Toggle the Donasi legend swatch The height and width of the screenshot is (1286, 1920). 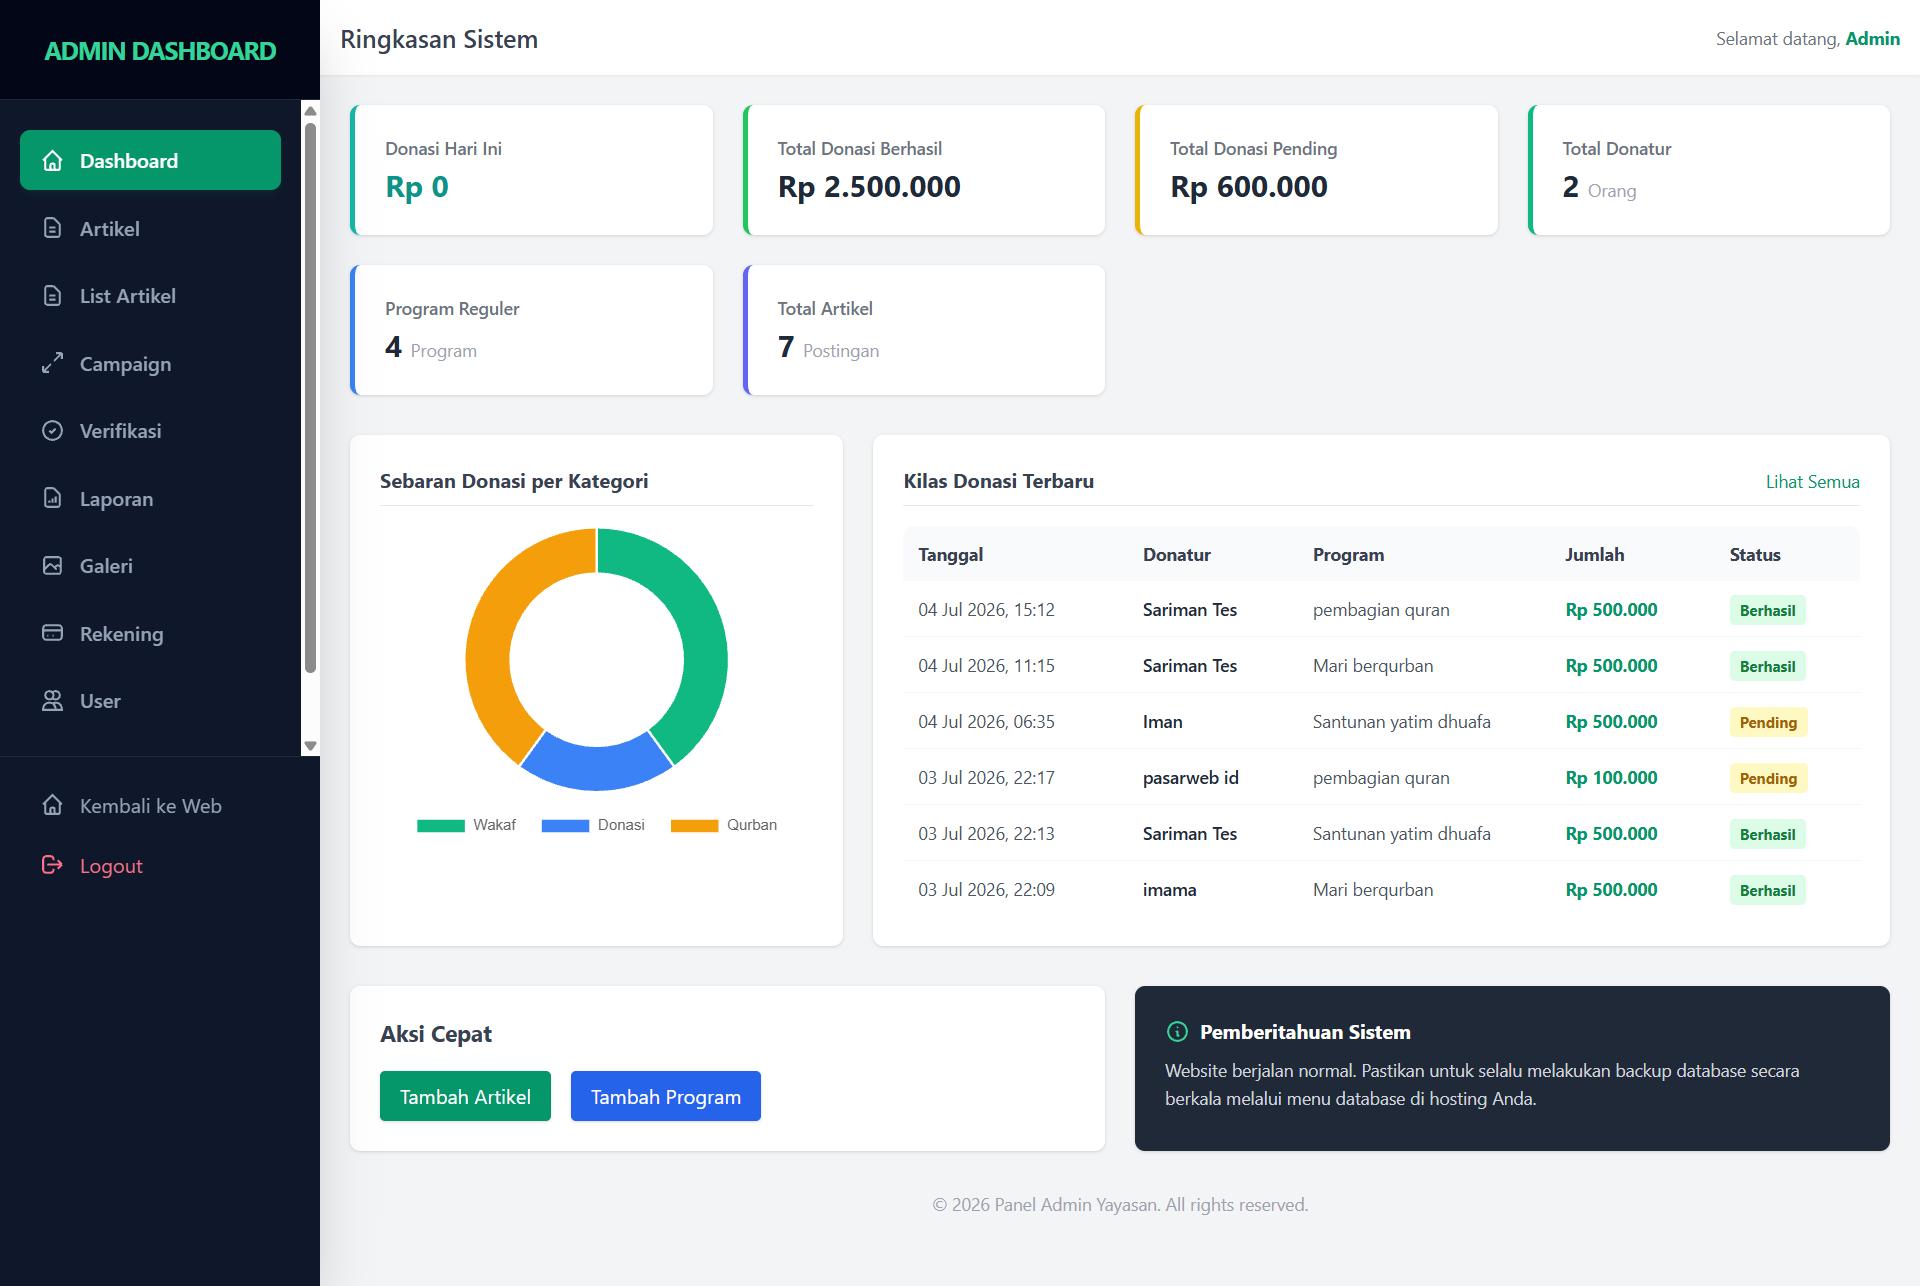[x=565, y=826]
